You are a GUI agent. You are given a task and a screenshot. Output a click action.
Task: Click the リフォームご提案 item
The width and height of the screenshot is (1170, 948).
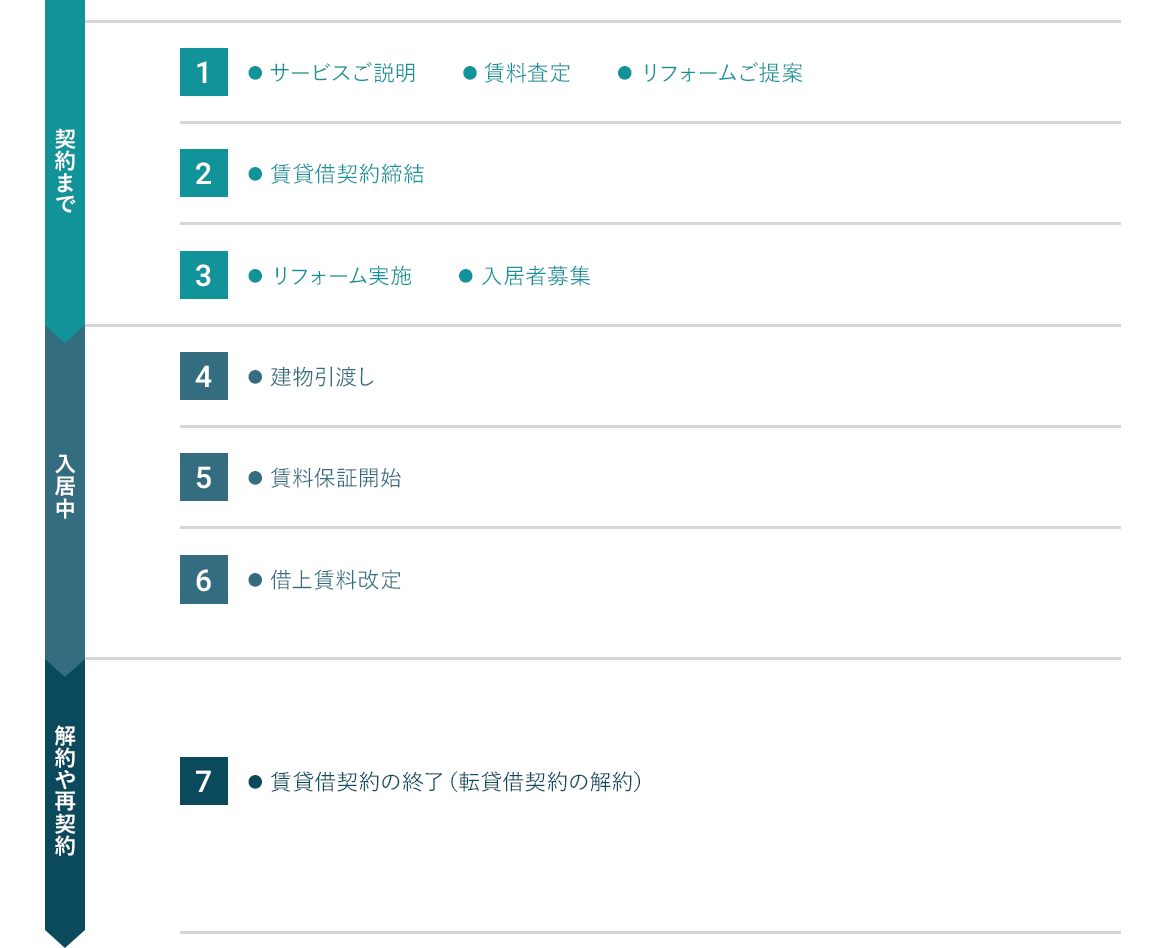point(721,73)
